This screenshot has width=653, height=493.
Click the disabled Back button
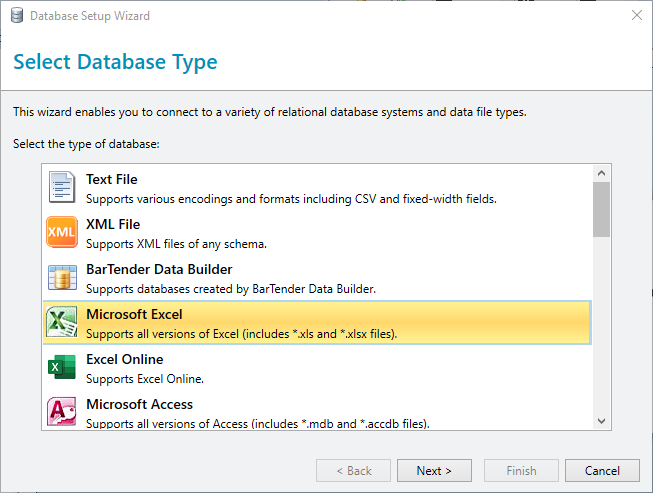(354, 471)
